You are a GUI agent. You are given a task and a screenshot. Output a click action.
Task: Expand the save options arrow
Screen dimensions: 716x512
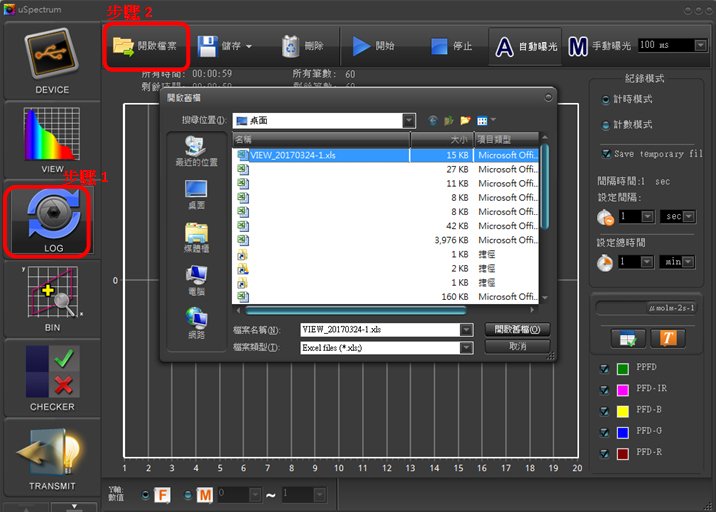(249, 46)
